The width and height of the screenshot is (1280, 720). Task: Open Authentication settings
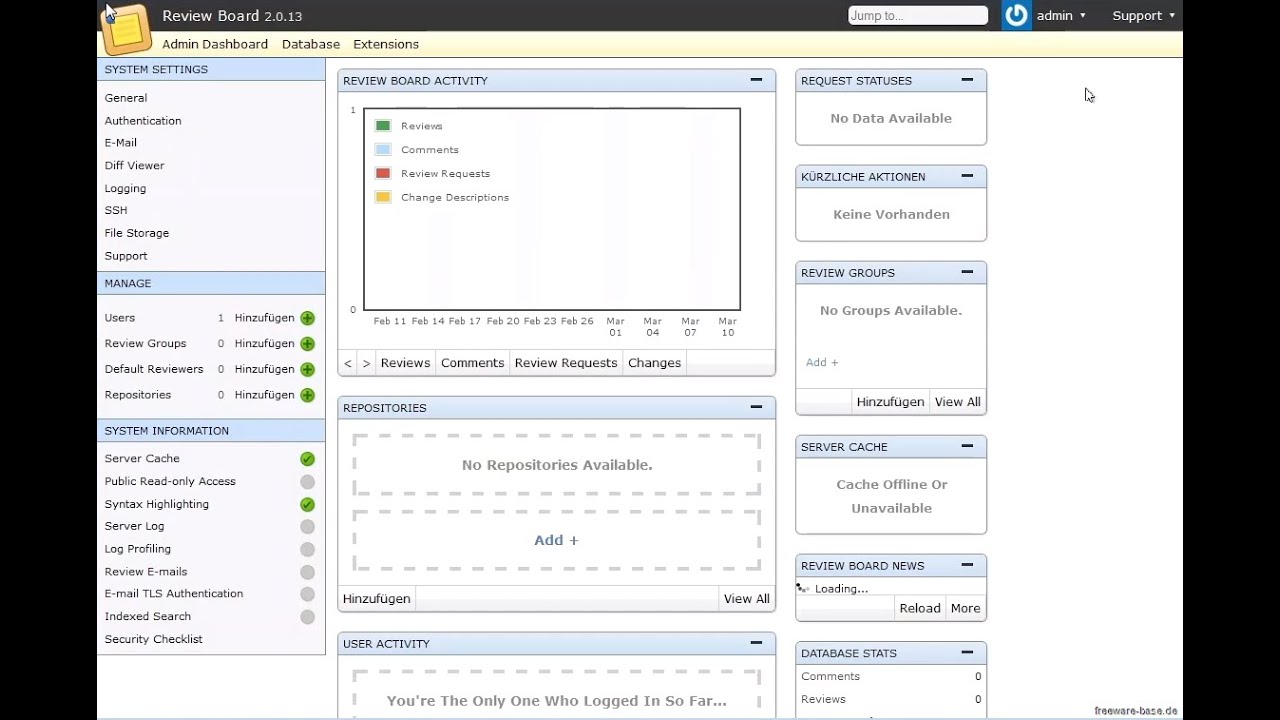[x=143, y=121]
